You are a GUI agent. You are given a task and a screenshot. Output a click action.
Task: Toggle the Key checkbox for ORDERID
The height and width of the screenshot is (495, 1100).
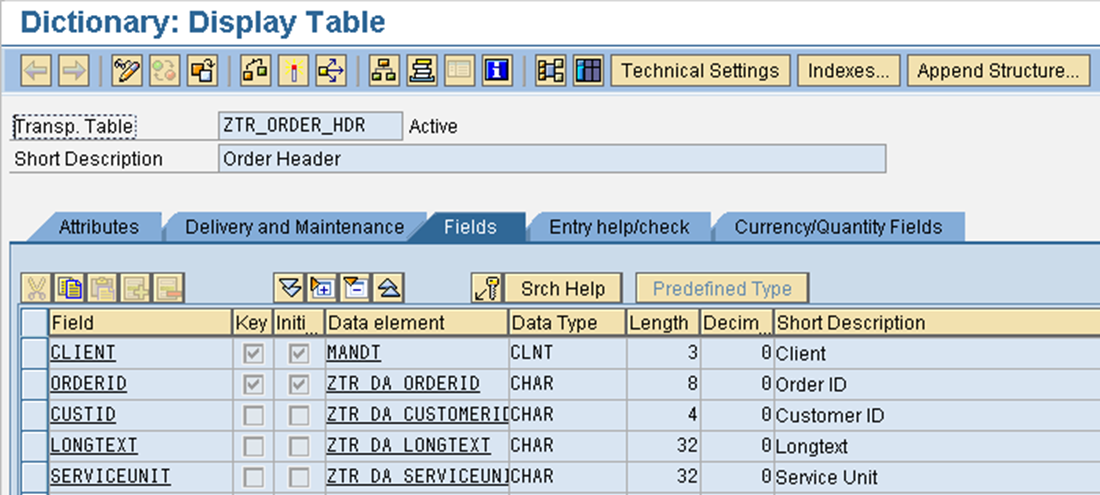pos(254,384)
